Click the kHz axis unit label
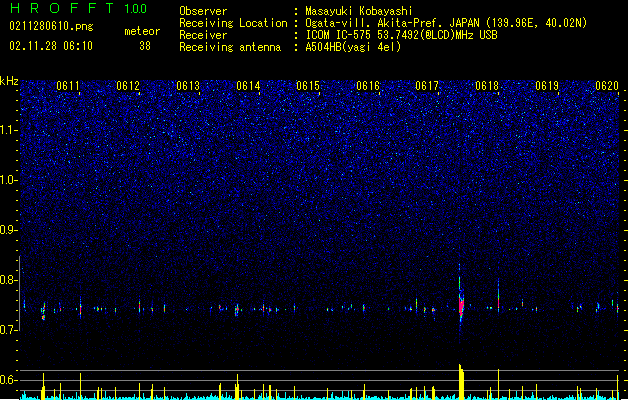The width and height of the screenshot is (629, 400). 9,81
